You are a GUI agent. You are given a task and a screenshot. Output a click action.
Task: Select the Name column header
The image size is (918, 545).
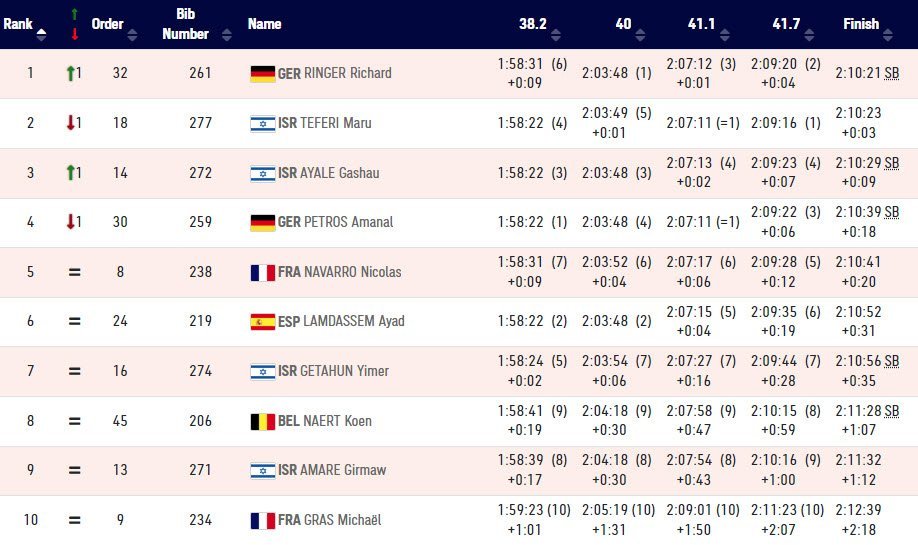264,24
